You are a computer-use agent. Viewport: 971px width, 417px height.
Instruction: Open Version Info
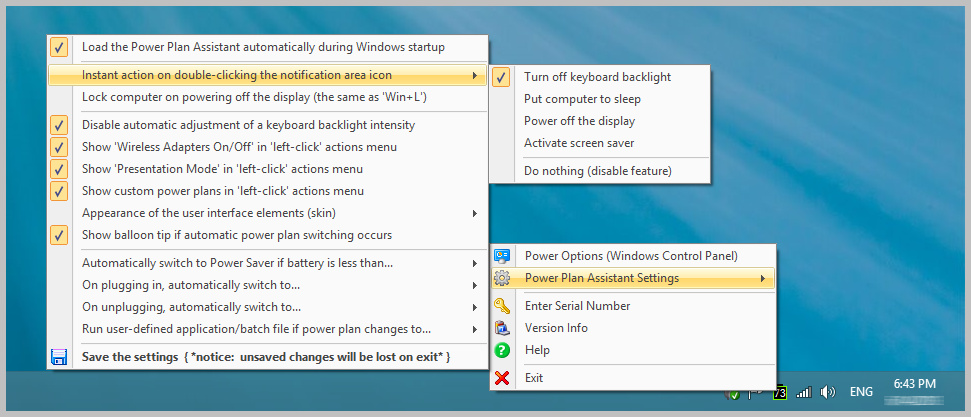coord(632,328)
